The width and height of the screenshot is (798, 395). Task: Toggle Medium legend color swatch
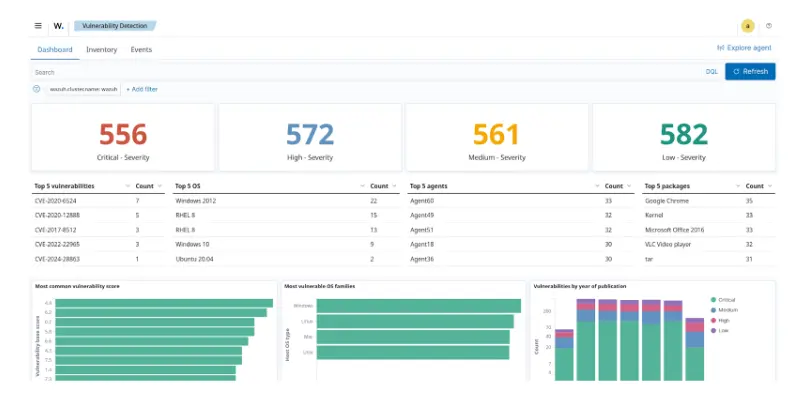point(714,310)
